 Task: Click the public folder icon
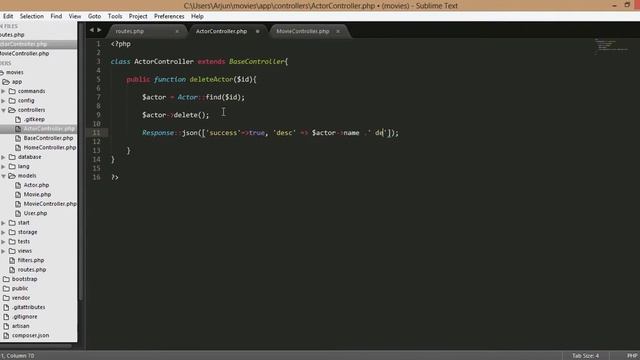6,288
